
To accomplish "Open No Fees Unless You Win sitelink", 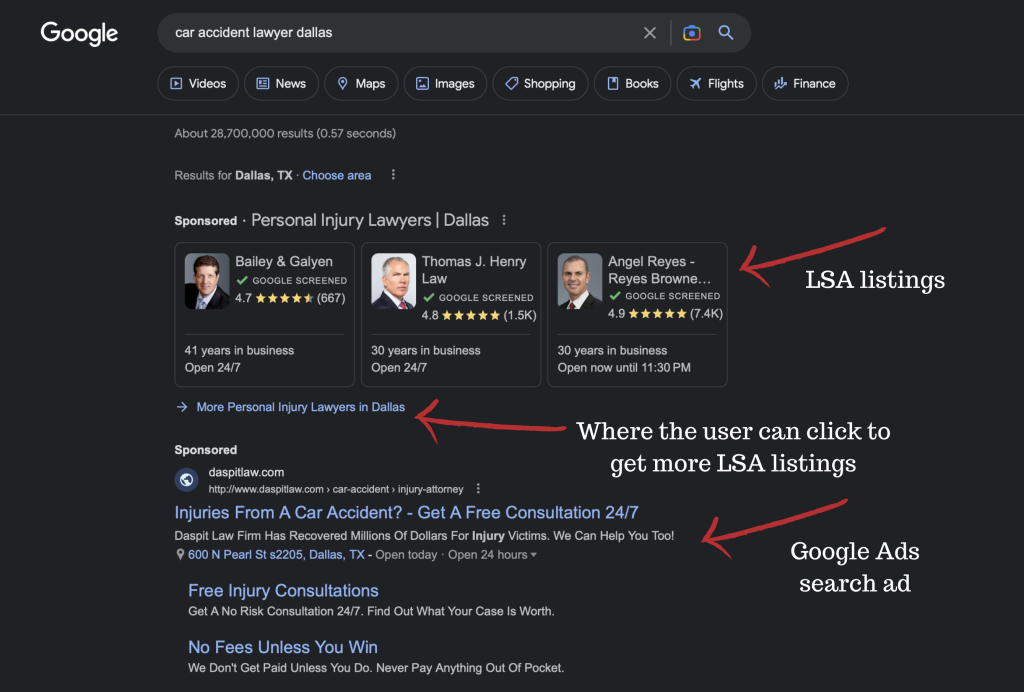I will pyautogui.click(x=283, y=648).
